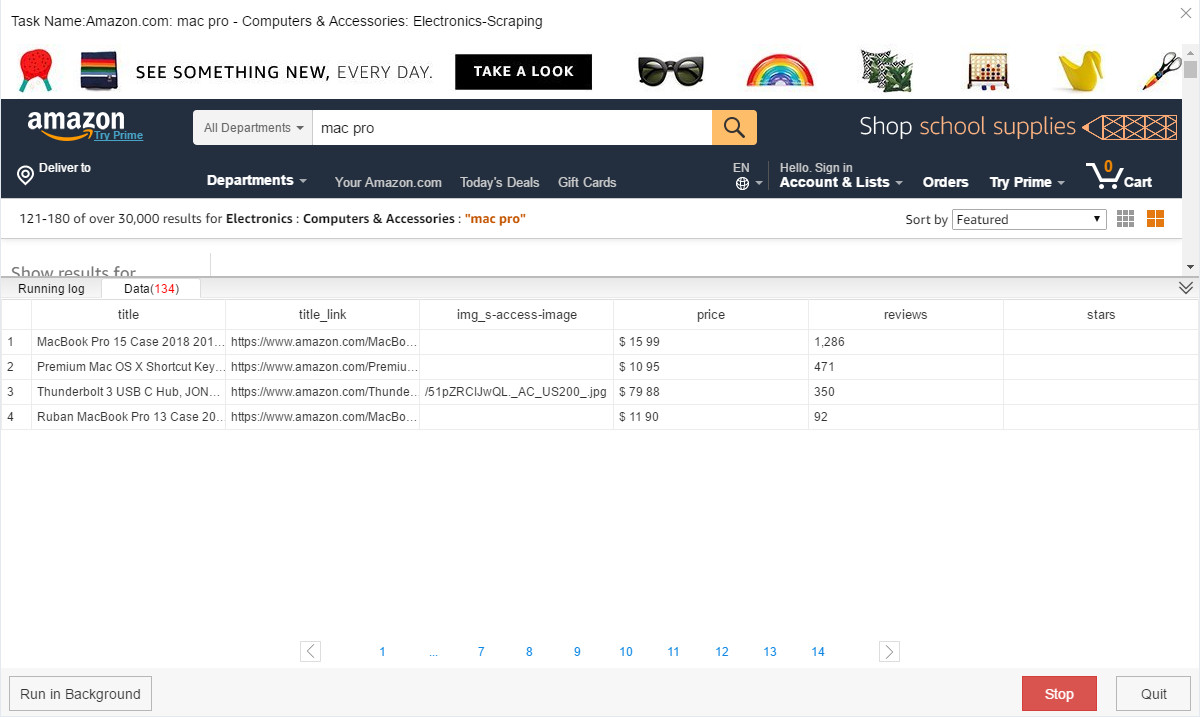Switch to the Running log tab
Image resolution: width=1200 pixels, height=717 pixels.
point(52,288)
